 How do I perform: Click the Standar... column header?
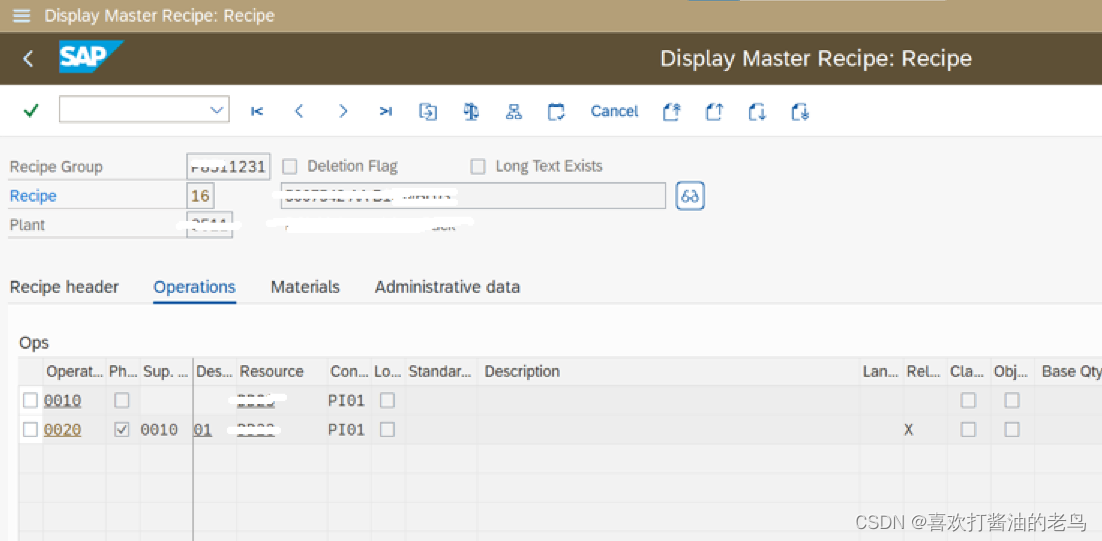tap(440, 372)
